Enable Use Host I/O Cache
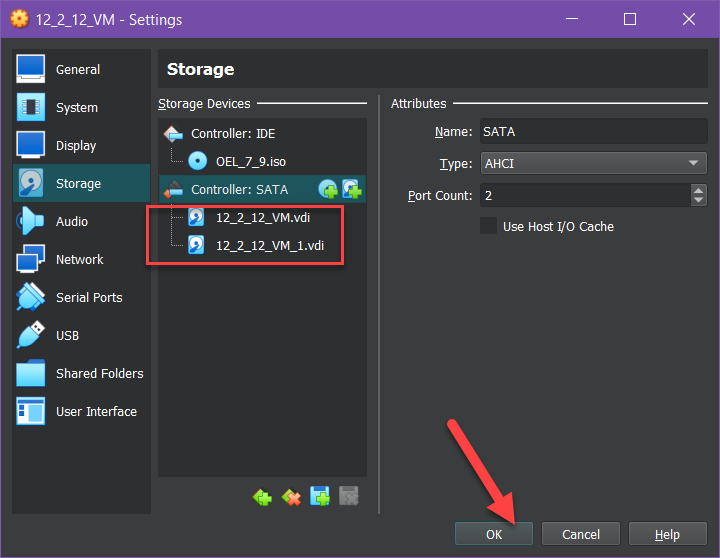Image resolution: width=720 pixels, height=558 pixels. click(489, 226)
